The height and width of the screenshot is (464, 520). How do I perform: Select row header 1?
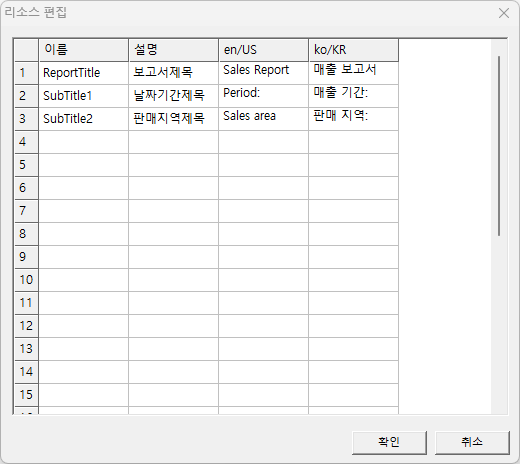point(26,73)
